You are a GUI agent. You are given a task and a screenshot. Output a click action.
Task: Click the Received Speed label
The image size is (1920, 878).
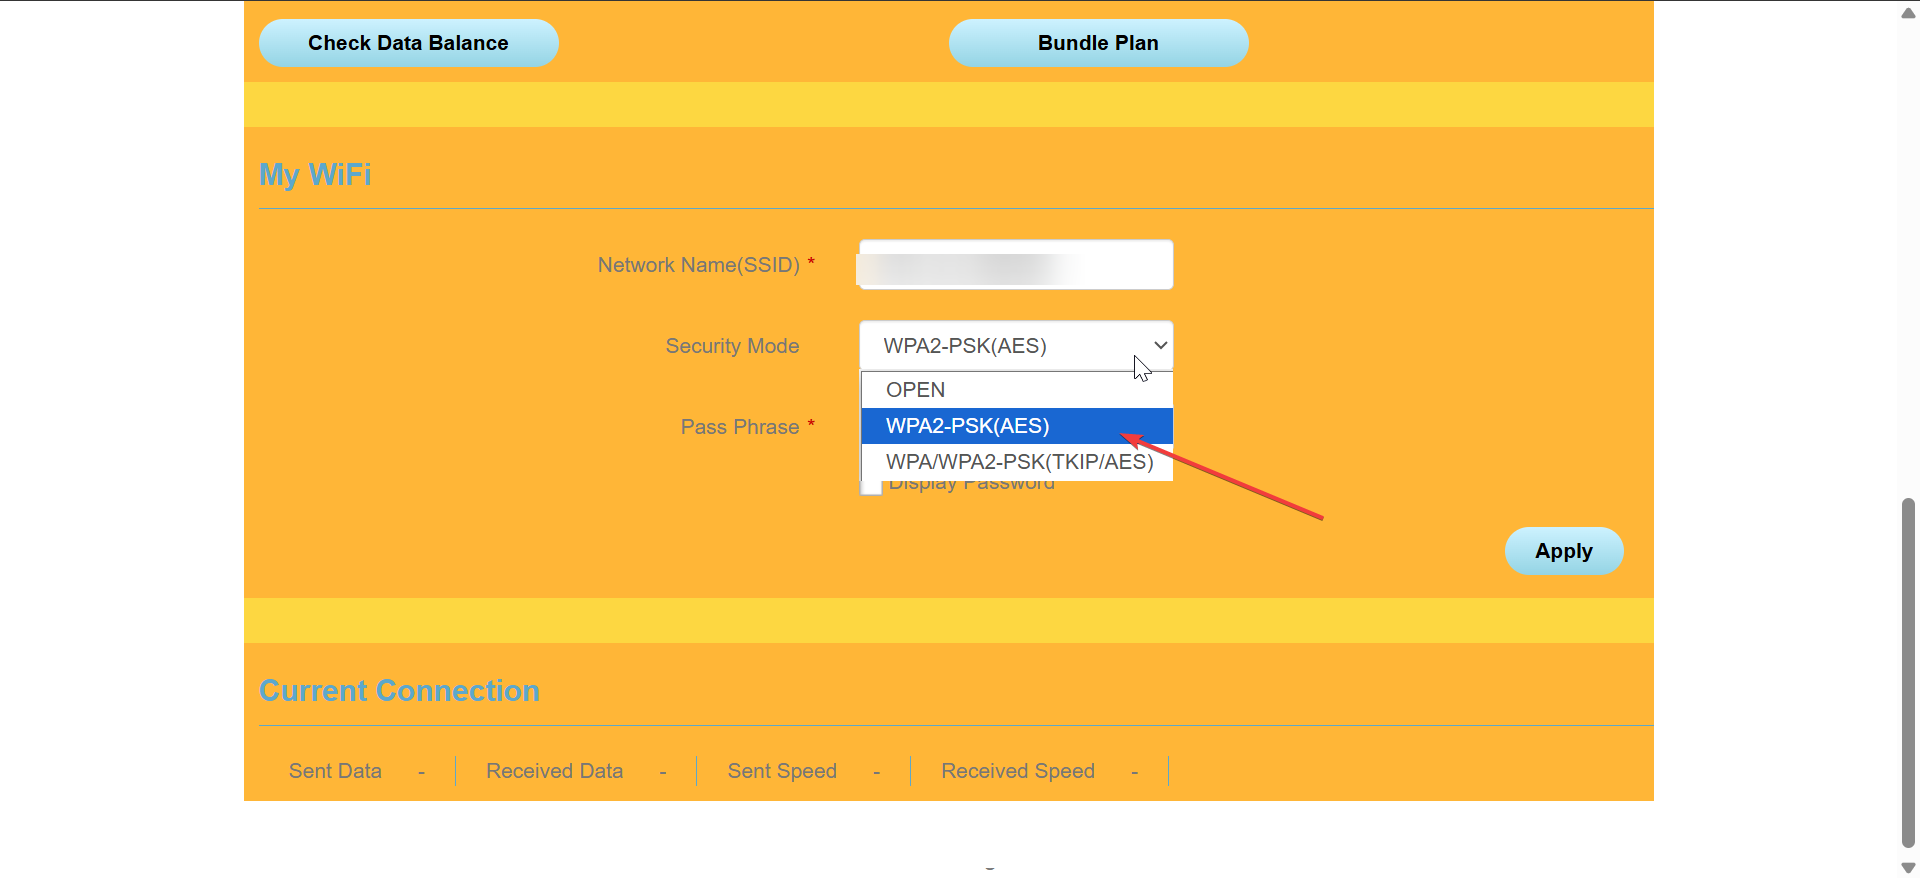(x=1018, y=771)
